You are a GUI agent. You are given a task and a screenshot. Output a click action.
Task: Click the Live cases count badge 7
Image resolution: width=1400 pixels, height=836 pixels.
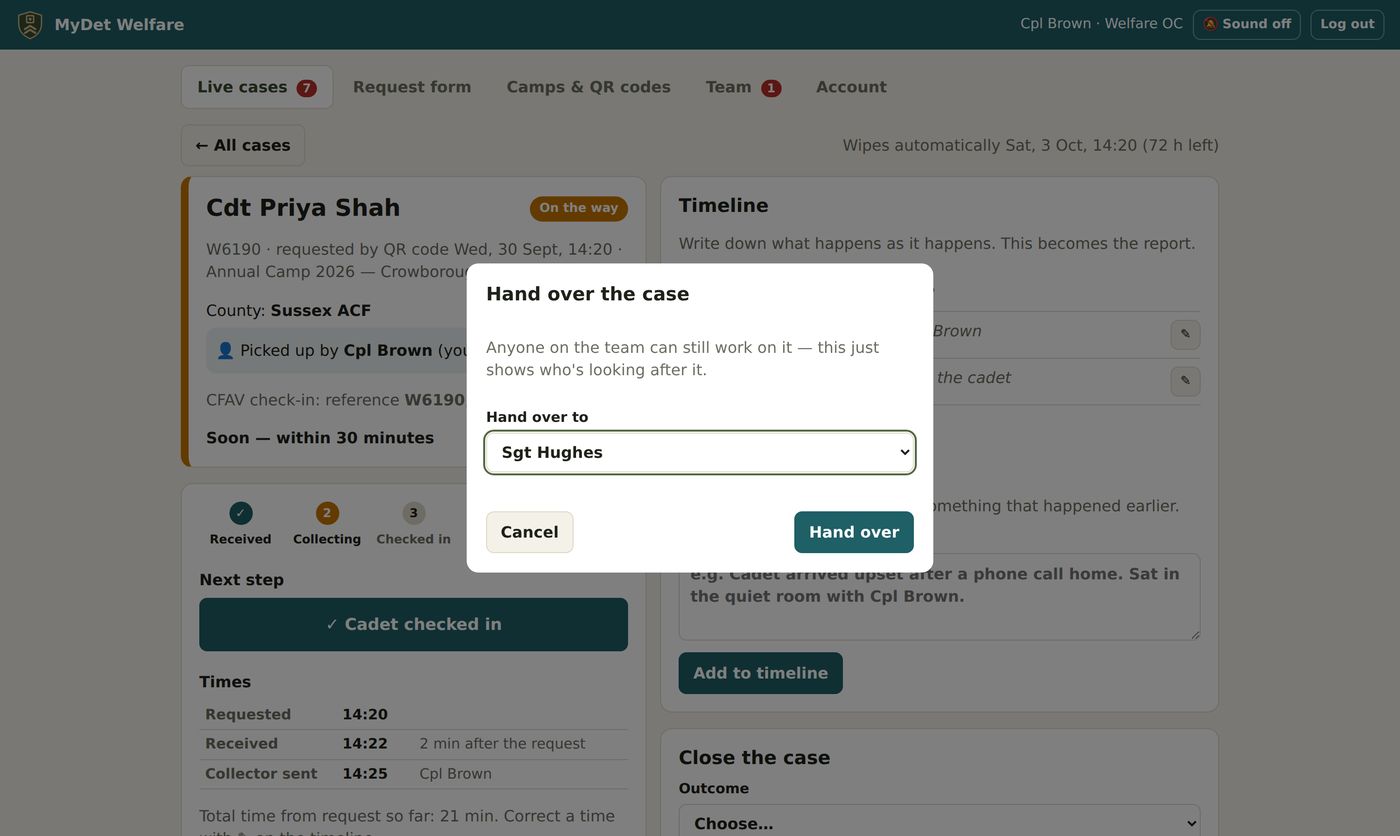306,88
